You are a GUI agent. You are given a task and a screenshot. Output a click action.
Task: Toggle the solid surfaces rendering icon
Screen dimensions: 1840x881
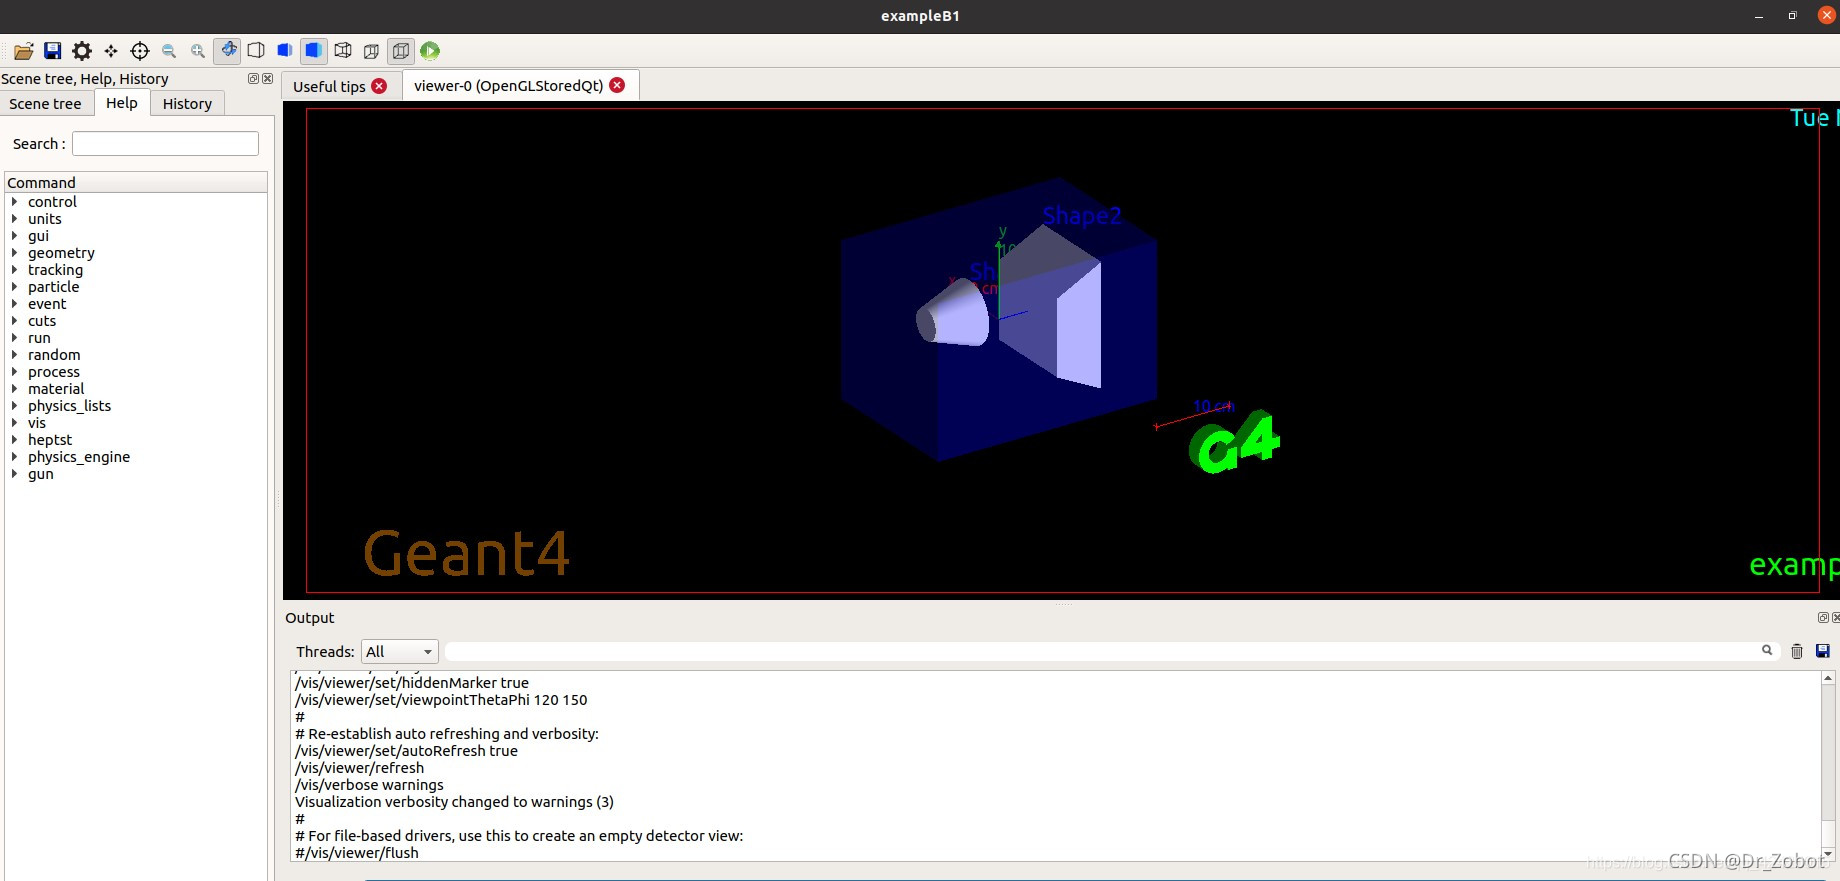pos(314,50)
